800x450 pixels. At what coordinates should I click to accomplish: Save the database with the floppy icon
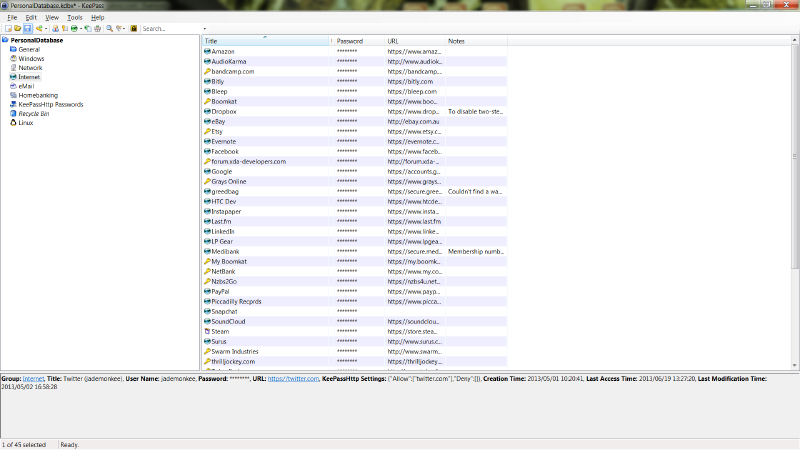[x=28, y=29]
